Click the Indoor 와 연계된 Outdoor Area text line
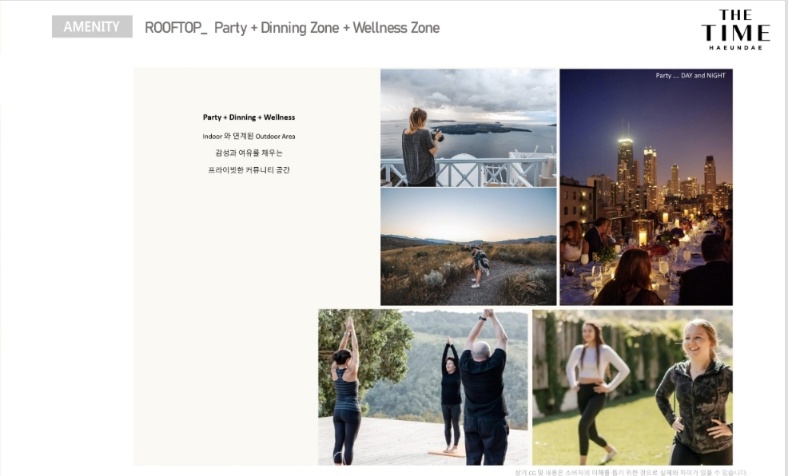 (x=249, y=136)
